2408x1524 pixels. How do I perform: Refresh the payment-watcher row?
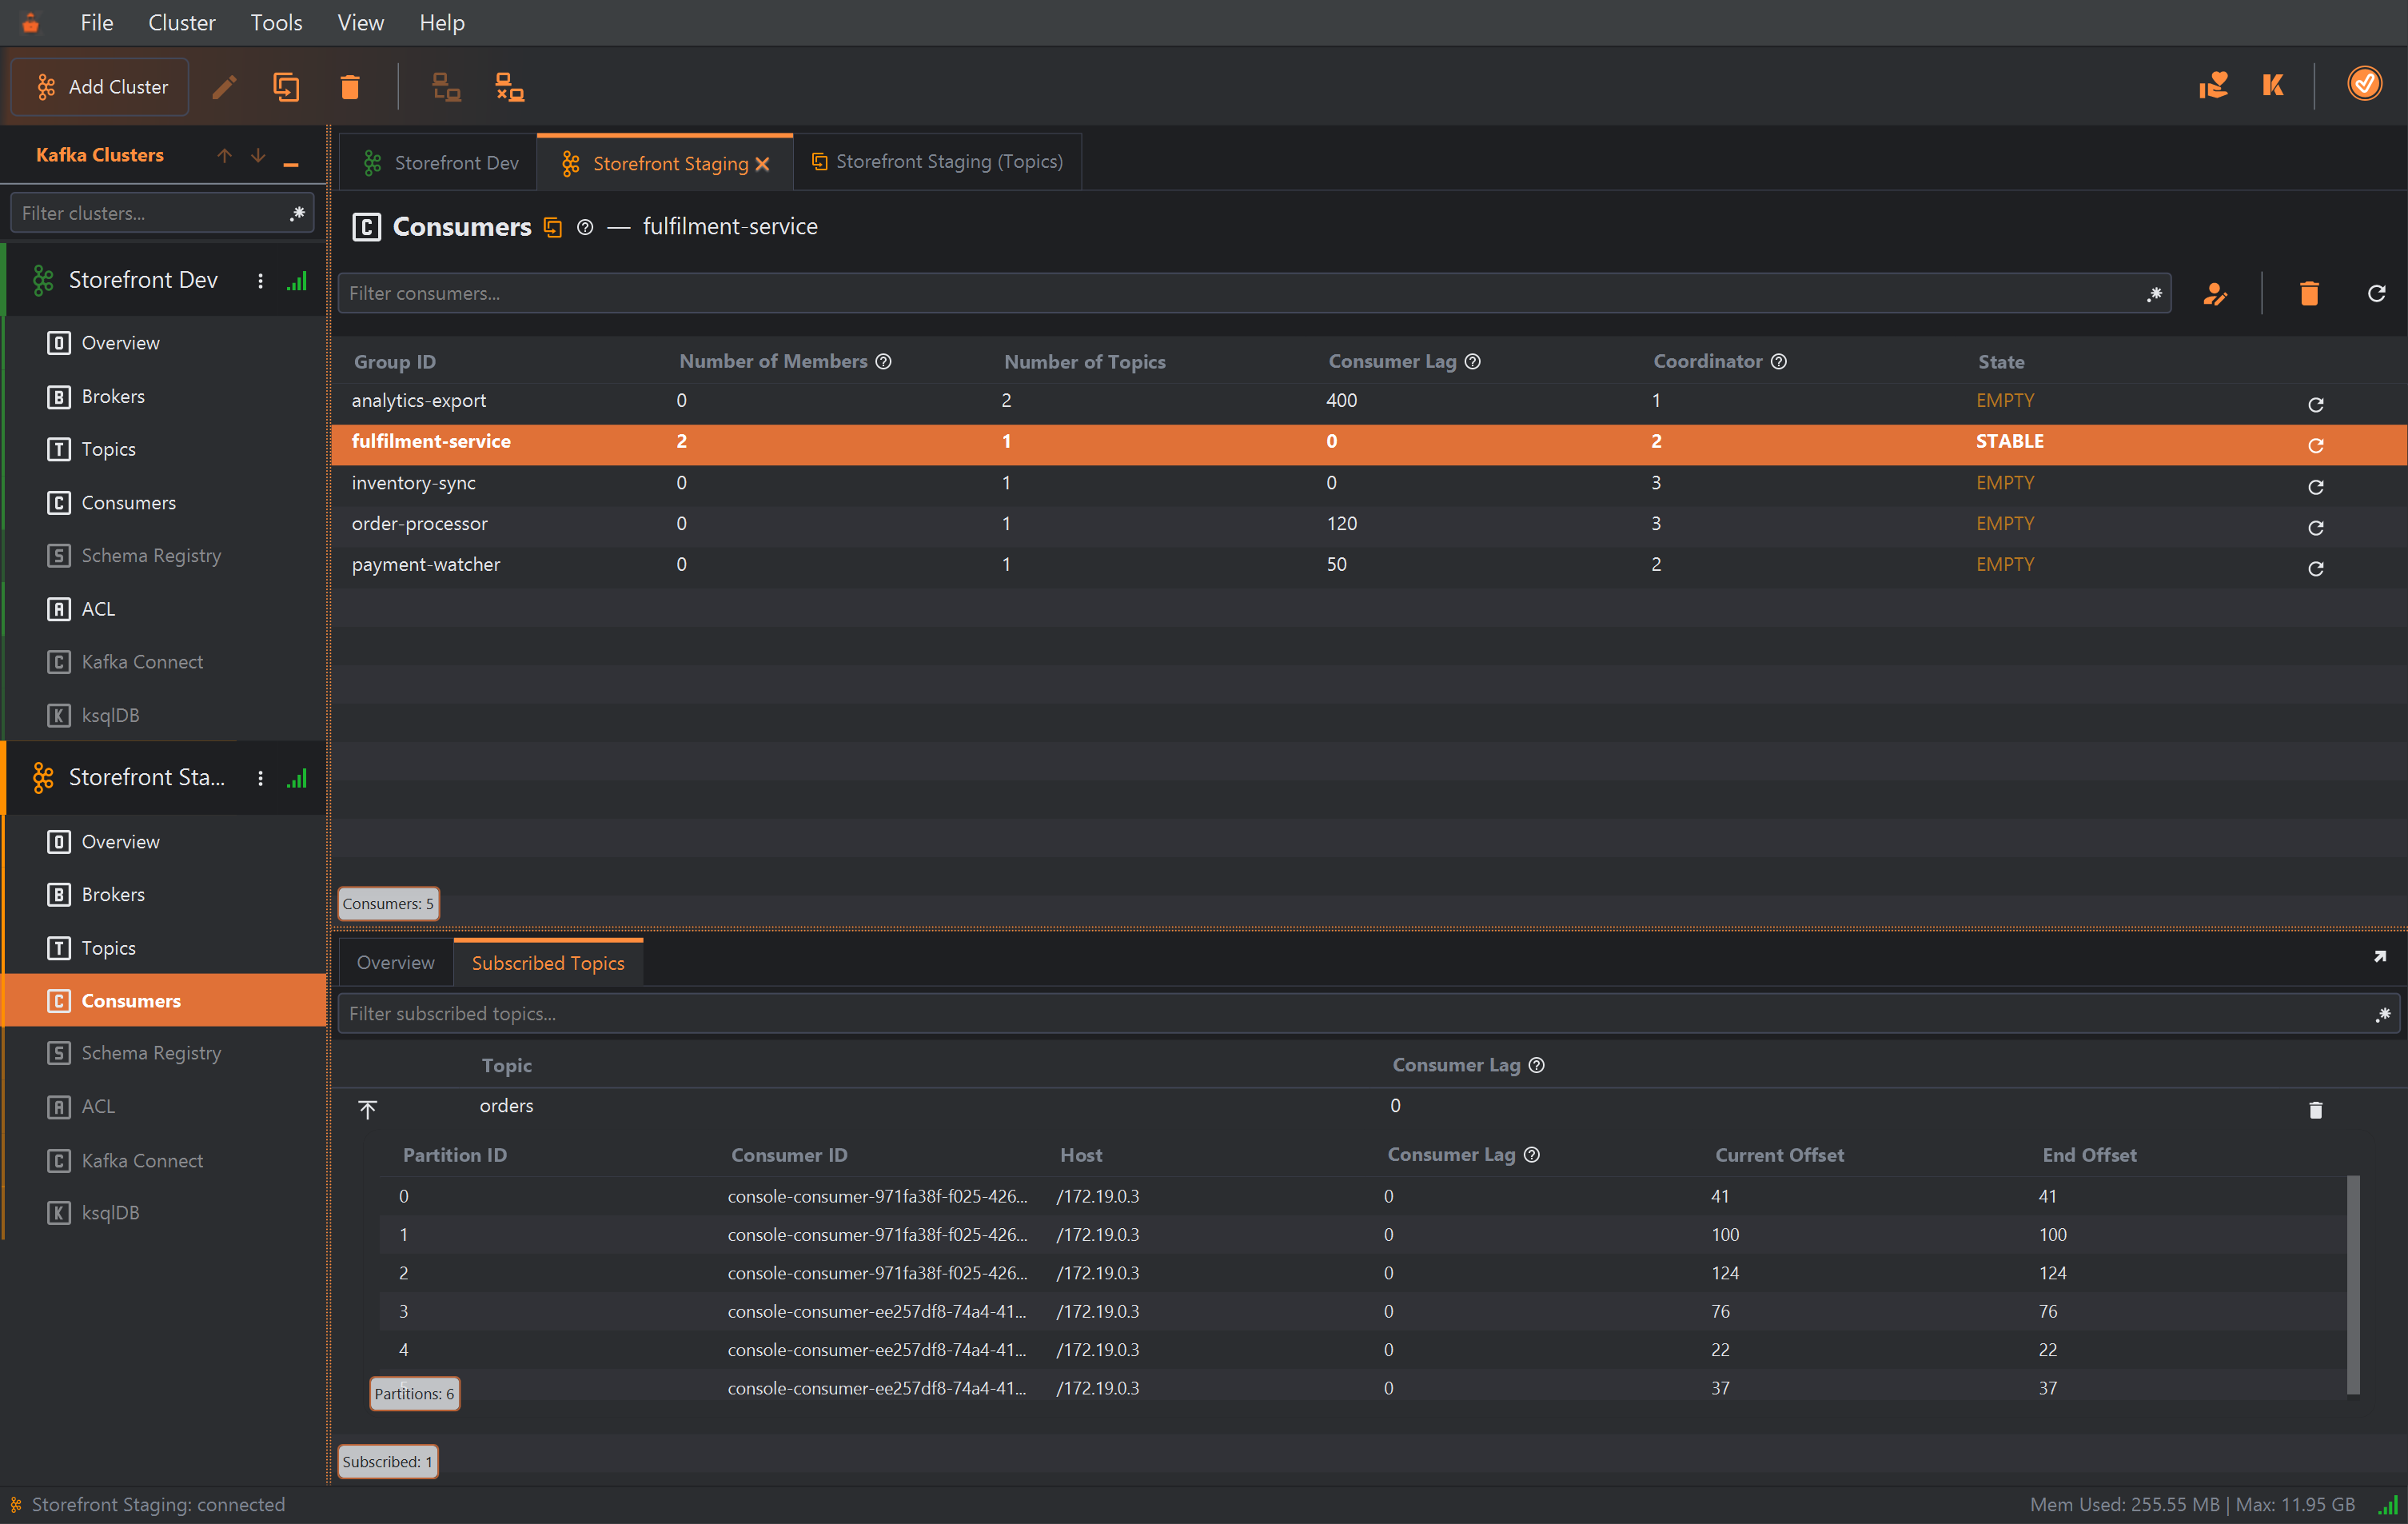point(2315,568)
